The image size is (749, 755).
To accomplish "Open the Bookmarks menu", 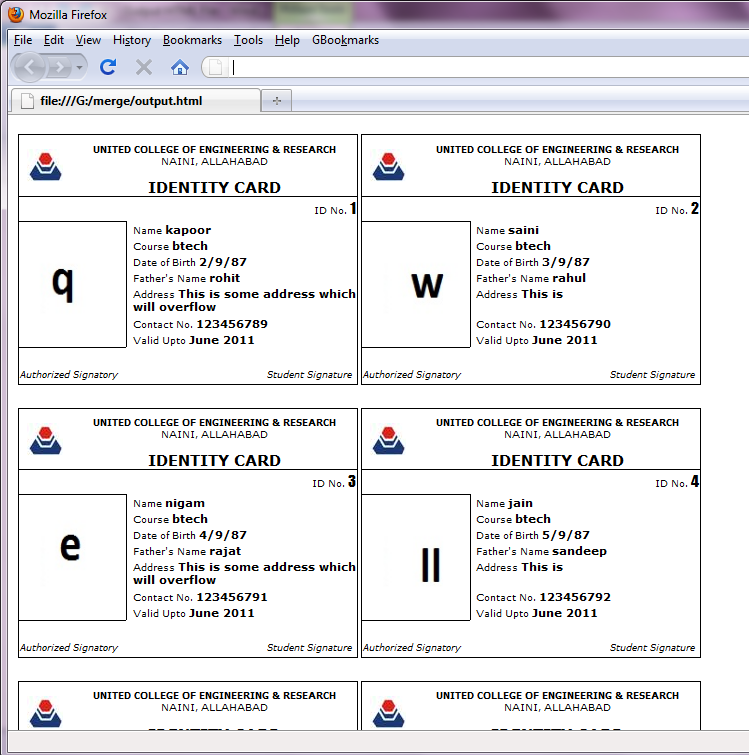I will 192,40.
